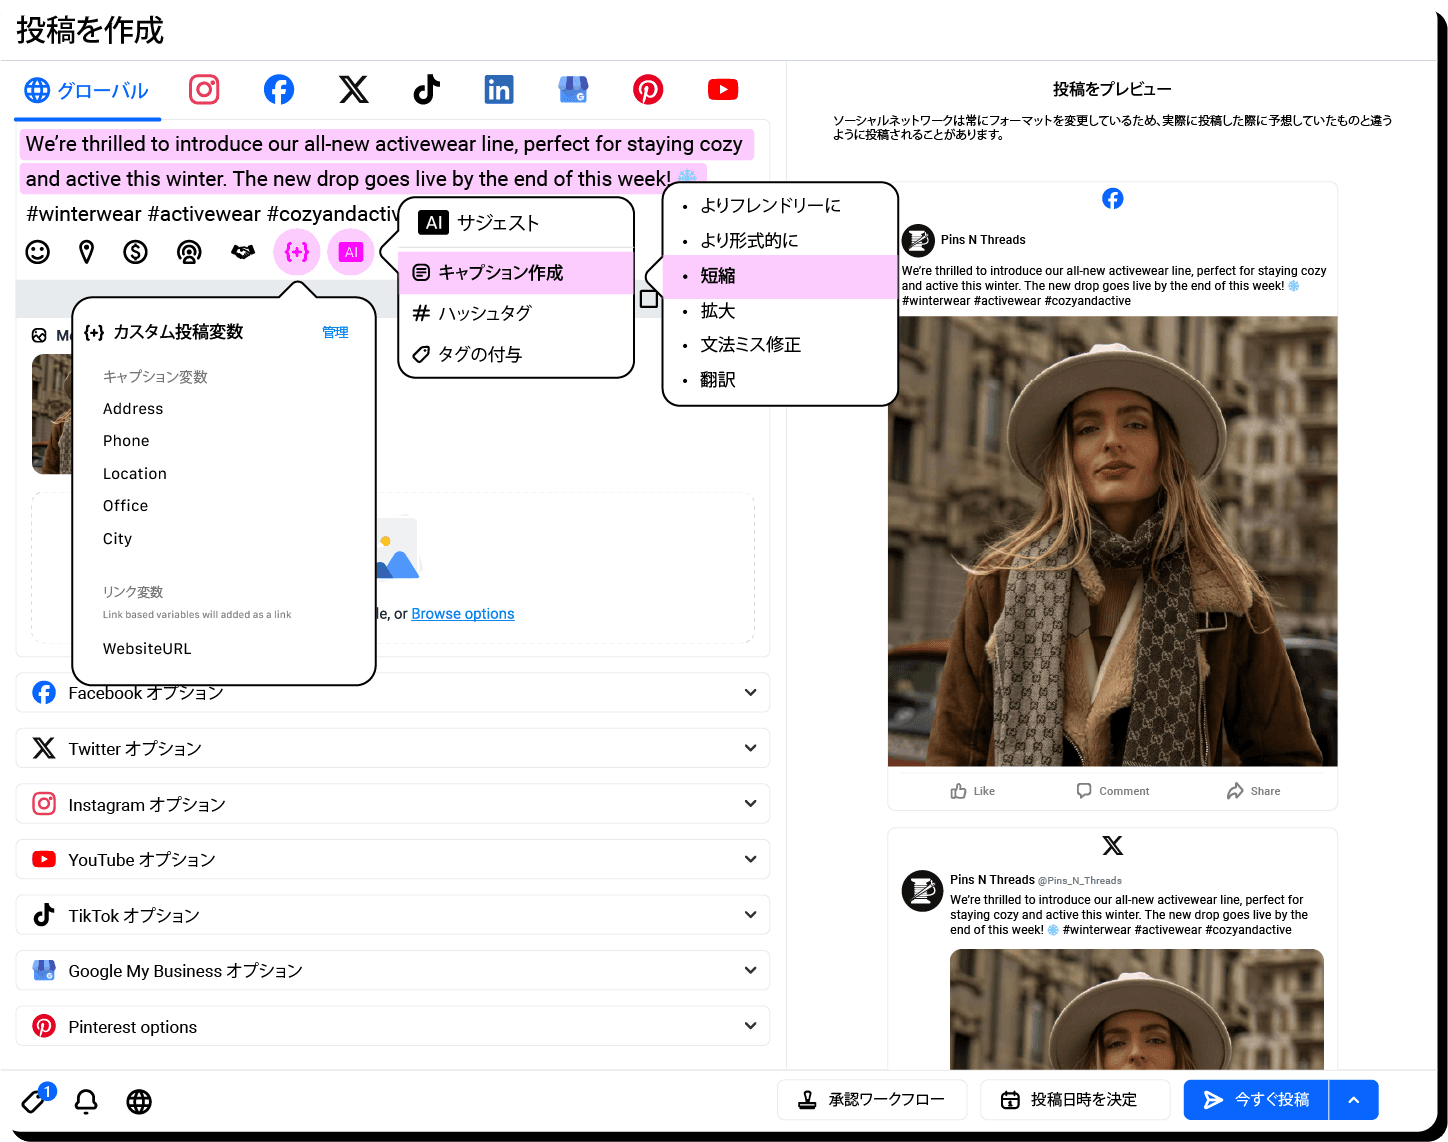Open custom variables curly-brace icon
The image size is (1448, 1142).
coord(297,252)
